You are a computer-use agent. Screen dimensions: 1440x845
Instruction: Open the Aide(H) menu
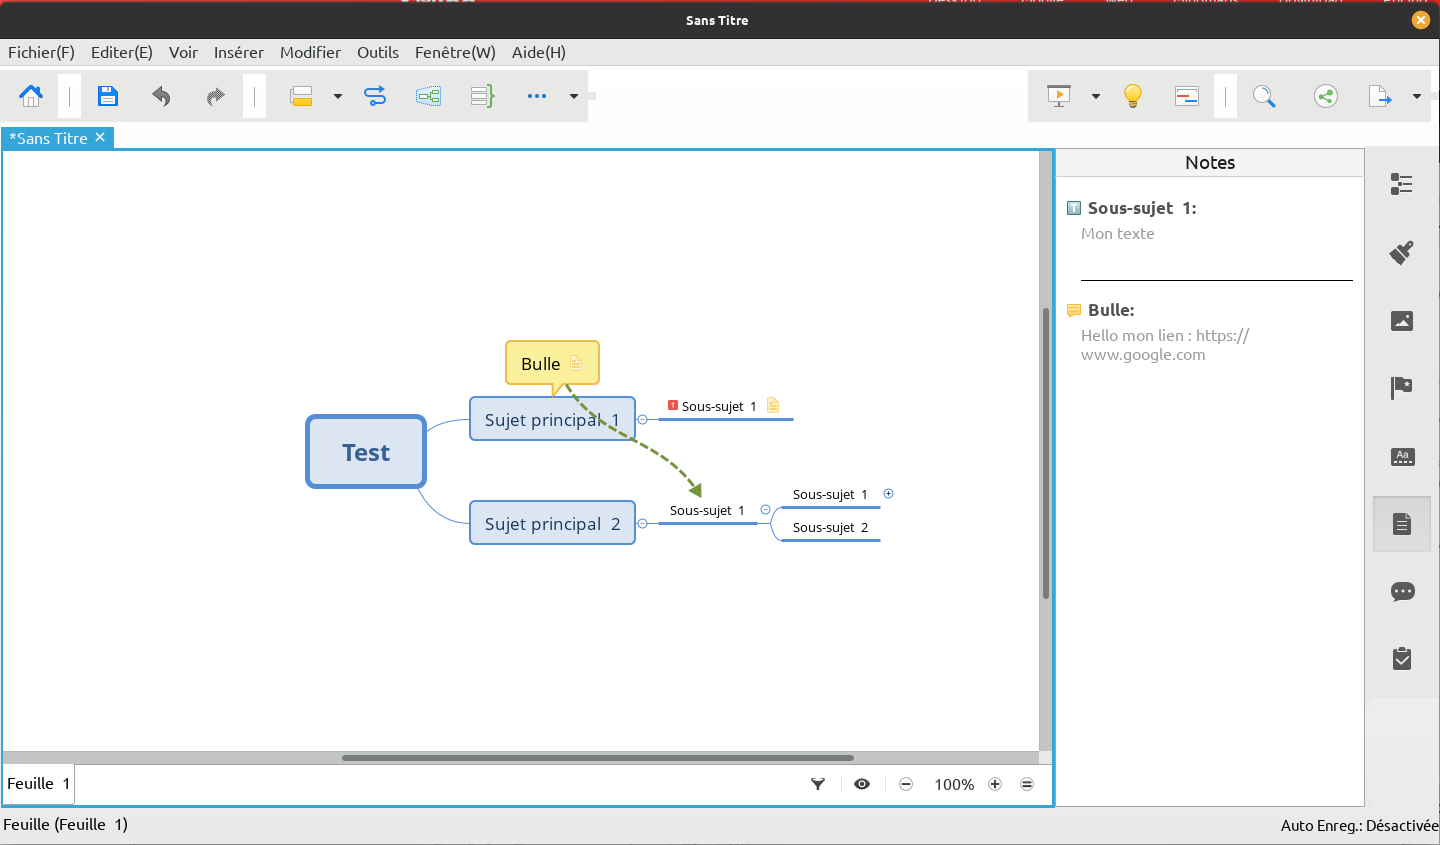point(539,52)
